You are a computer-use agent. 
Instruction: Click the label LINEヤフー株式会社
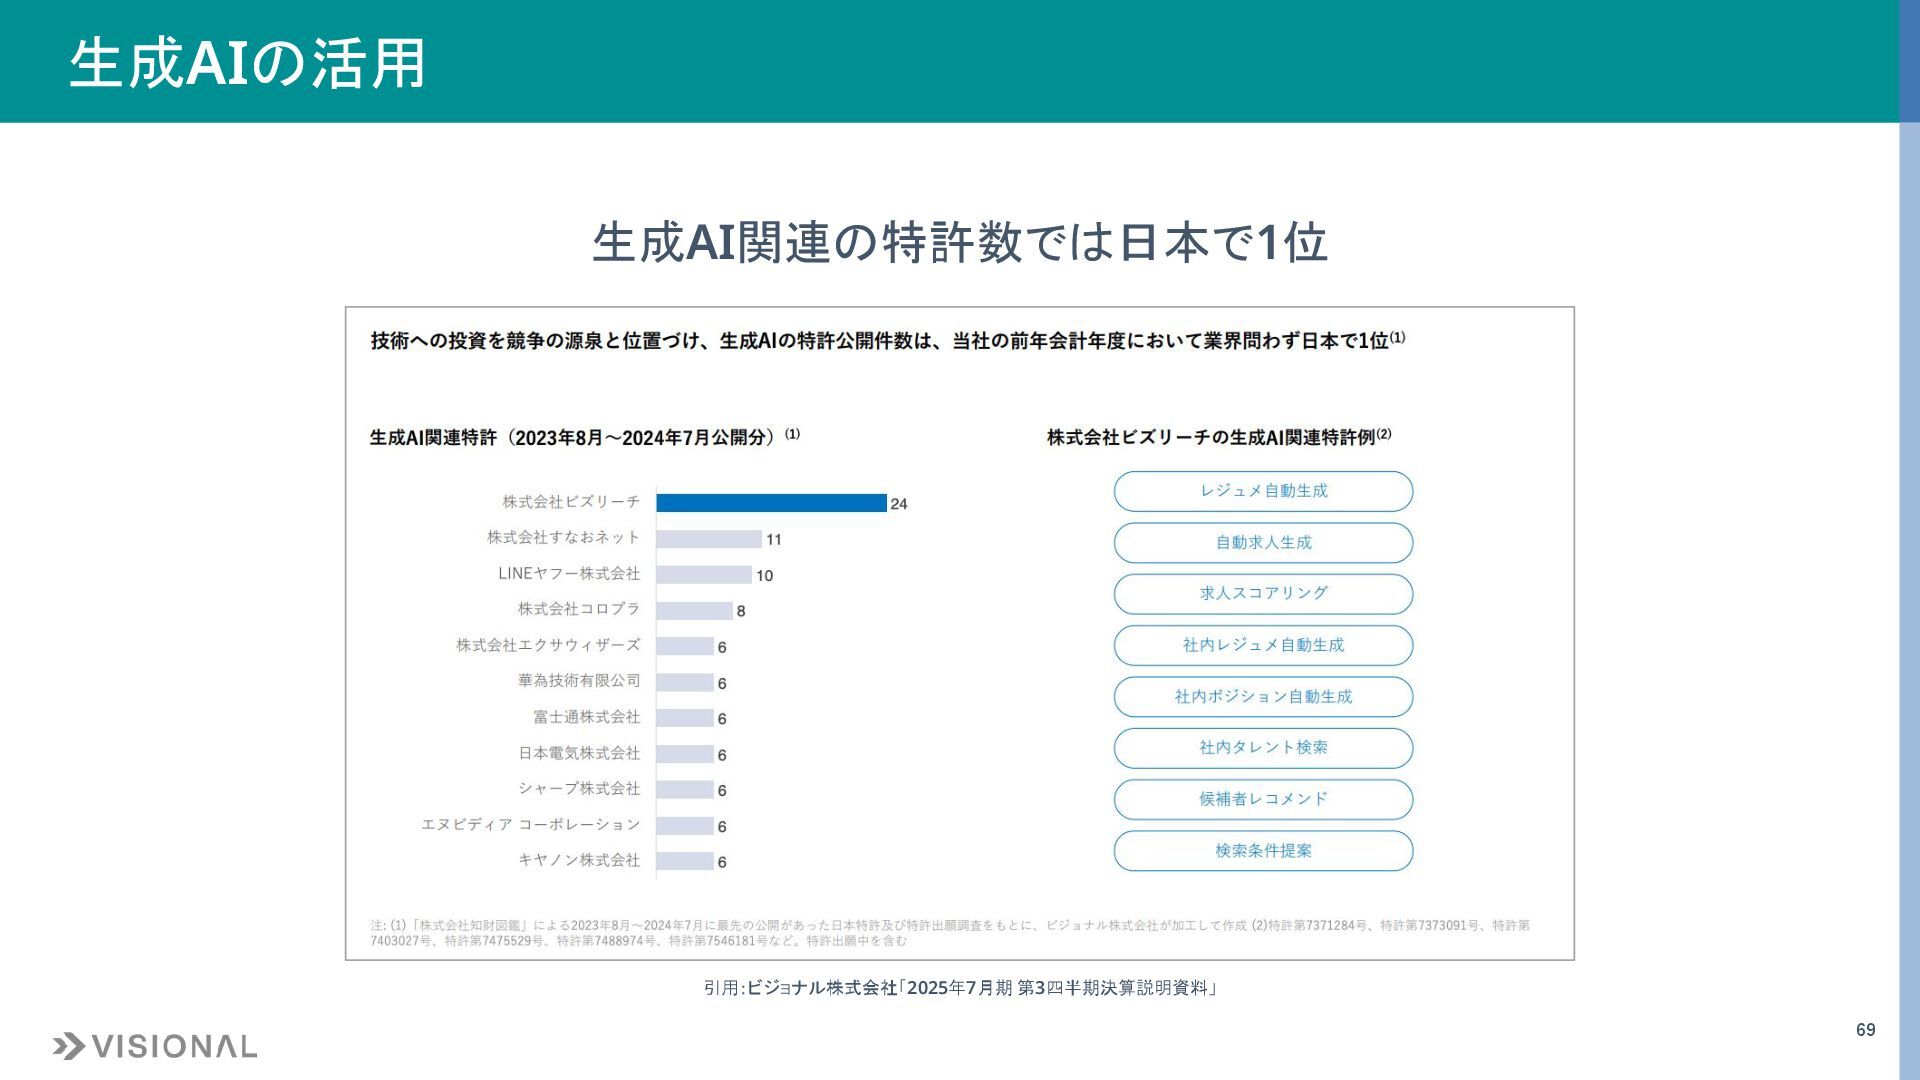point(569,574)
